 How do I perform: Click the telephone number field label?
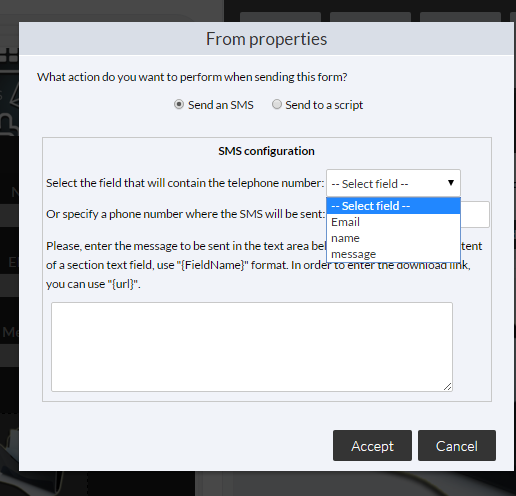[185, 183]
